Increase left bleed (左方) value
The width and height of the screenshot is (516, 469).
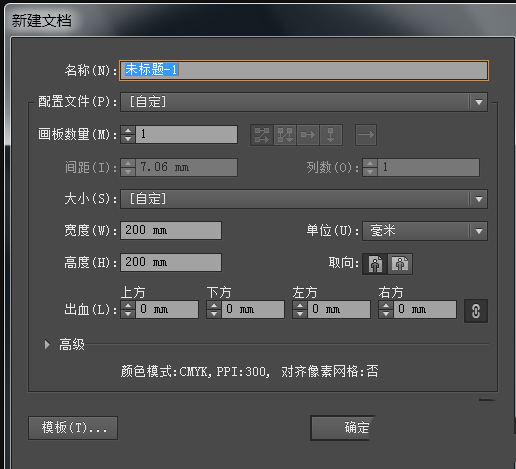click(300, 305)
